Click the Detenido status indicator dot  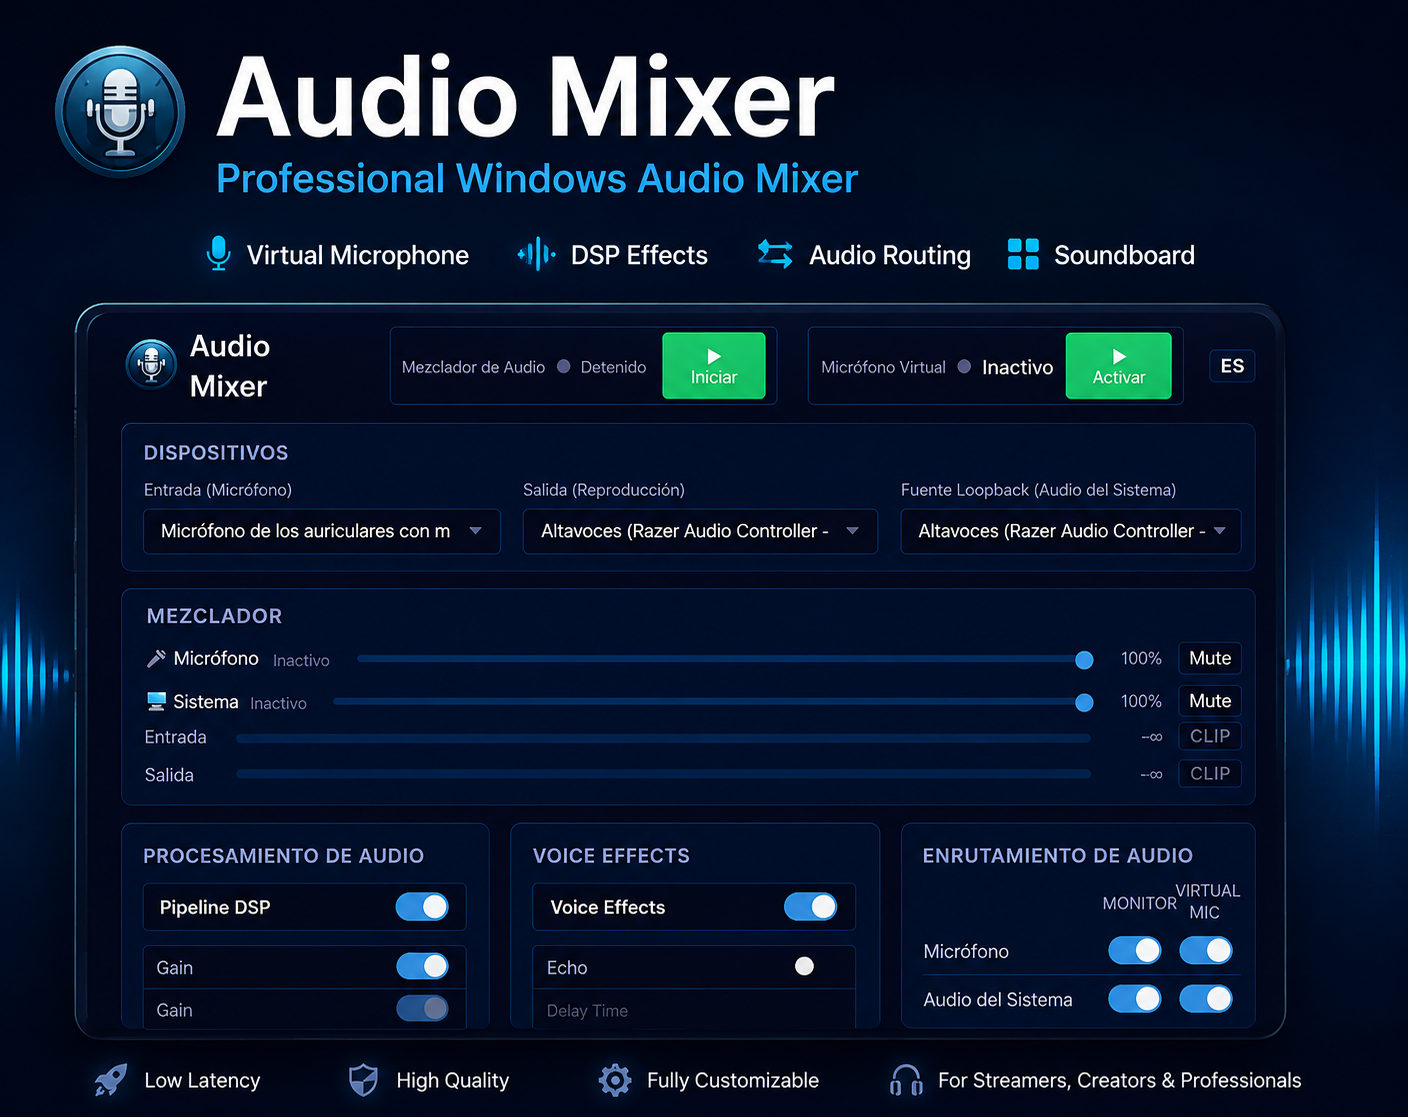(564, 366)
